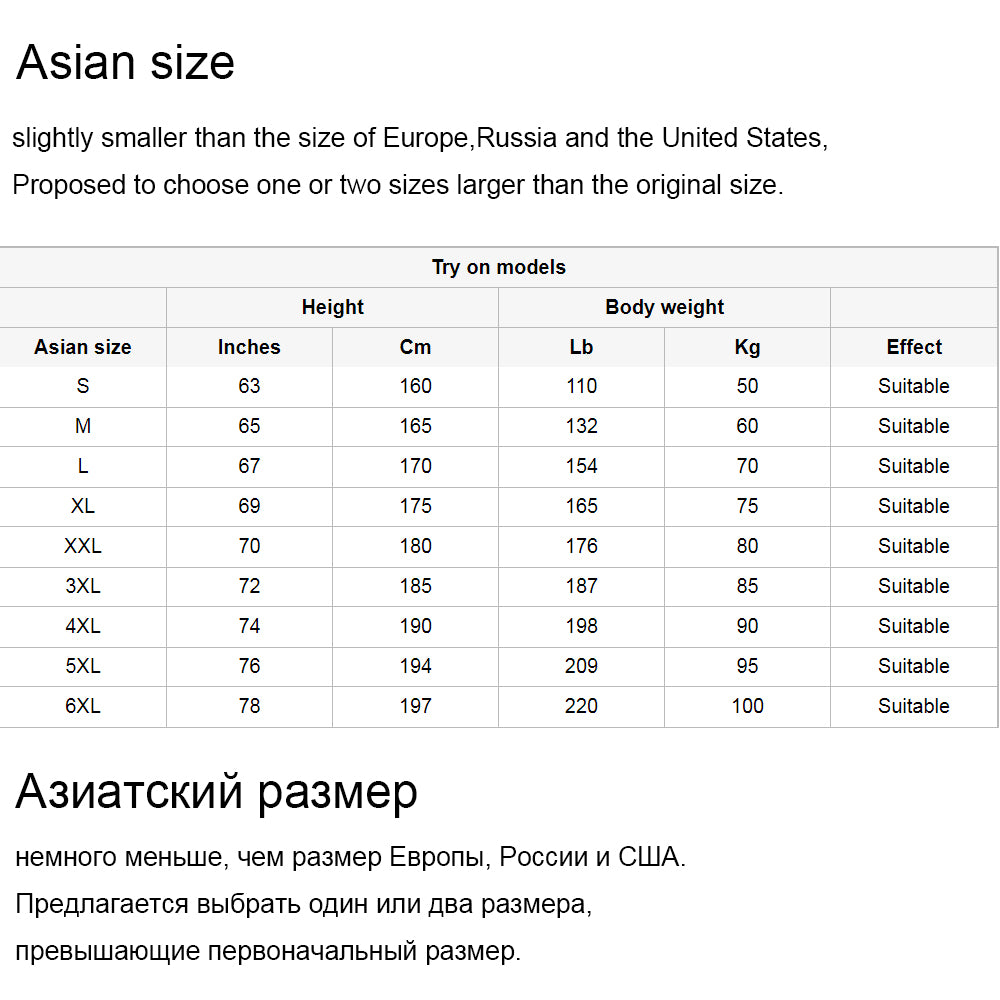Viewport: 1000px width, 1000px height.
Task: Select the Inches column header
Action: [x=249, y=347]
